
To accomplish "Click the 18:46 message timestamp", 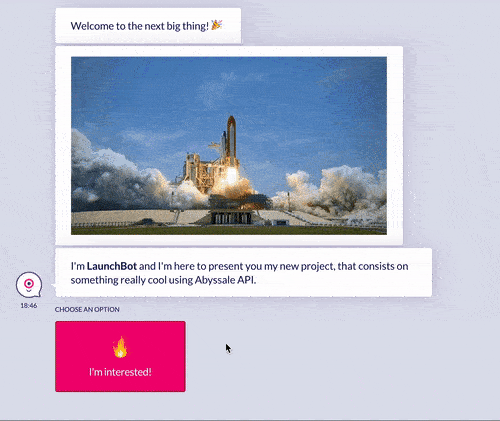I will (x=29, y=305).
